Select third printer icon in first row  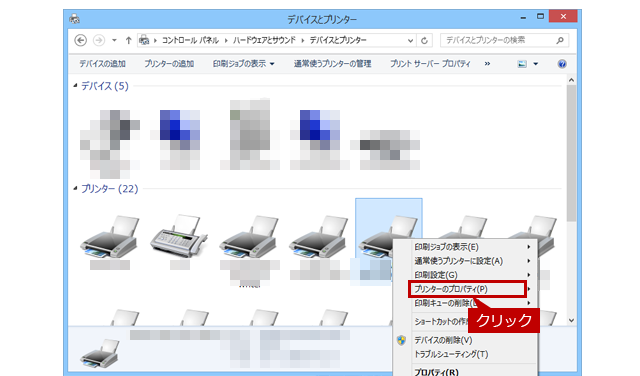click(249, 237)
